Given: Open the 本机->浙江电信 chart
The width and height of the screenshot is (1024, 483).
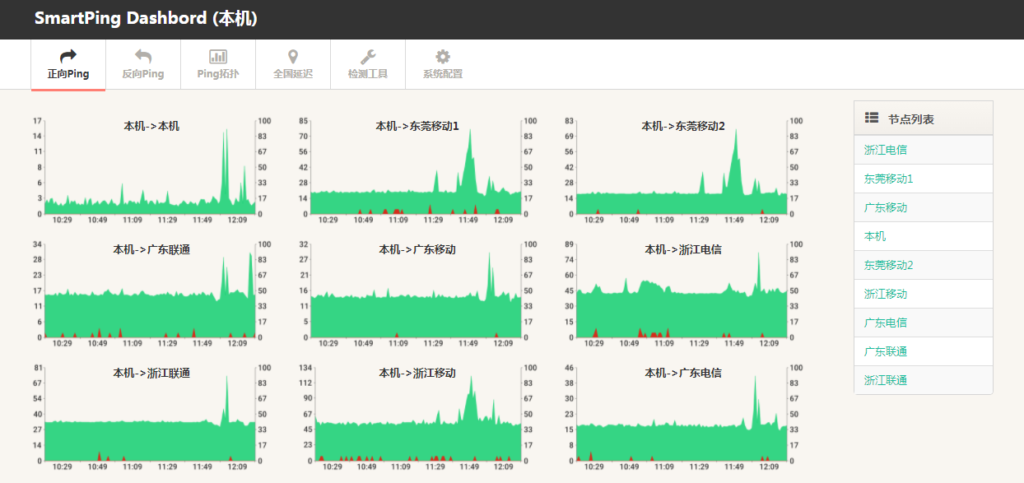Looking at the screenshot, I should [684, 293].
